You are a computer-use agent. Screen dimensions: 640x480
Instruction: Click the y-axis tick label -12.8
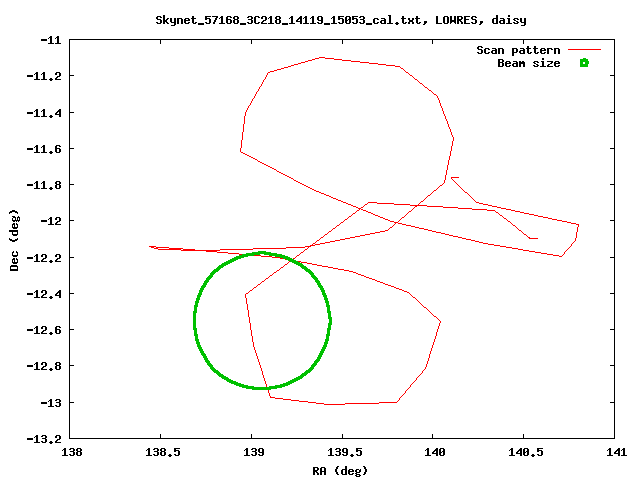[x=44, y=366]
